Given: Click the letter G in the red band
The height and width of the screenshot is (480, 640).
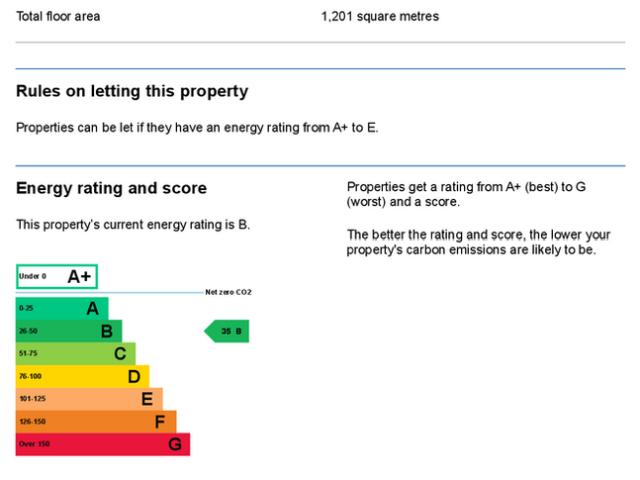Looking at the screenshot, I should 174,444.
